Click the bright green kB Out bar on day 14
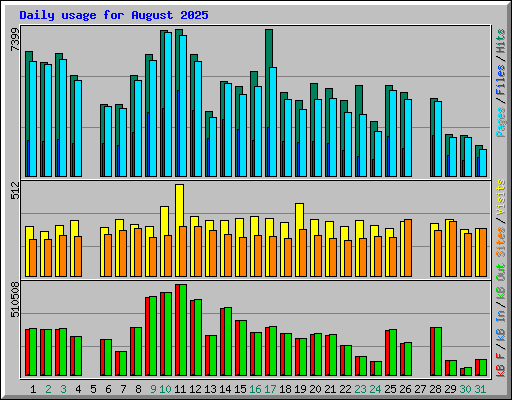The image size is (512, 400). pyautogui.click(x=228, y=342)
